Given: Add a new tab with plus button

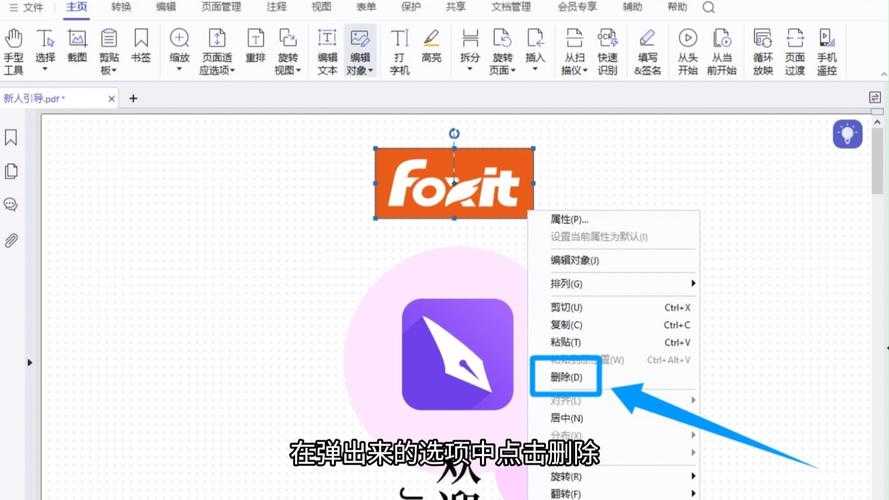Looking at the screenshot, I should (x=133, y=98).
